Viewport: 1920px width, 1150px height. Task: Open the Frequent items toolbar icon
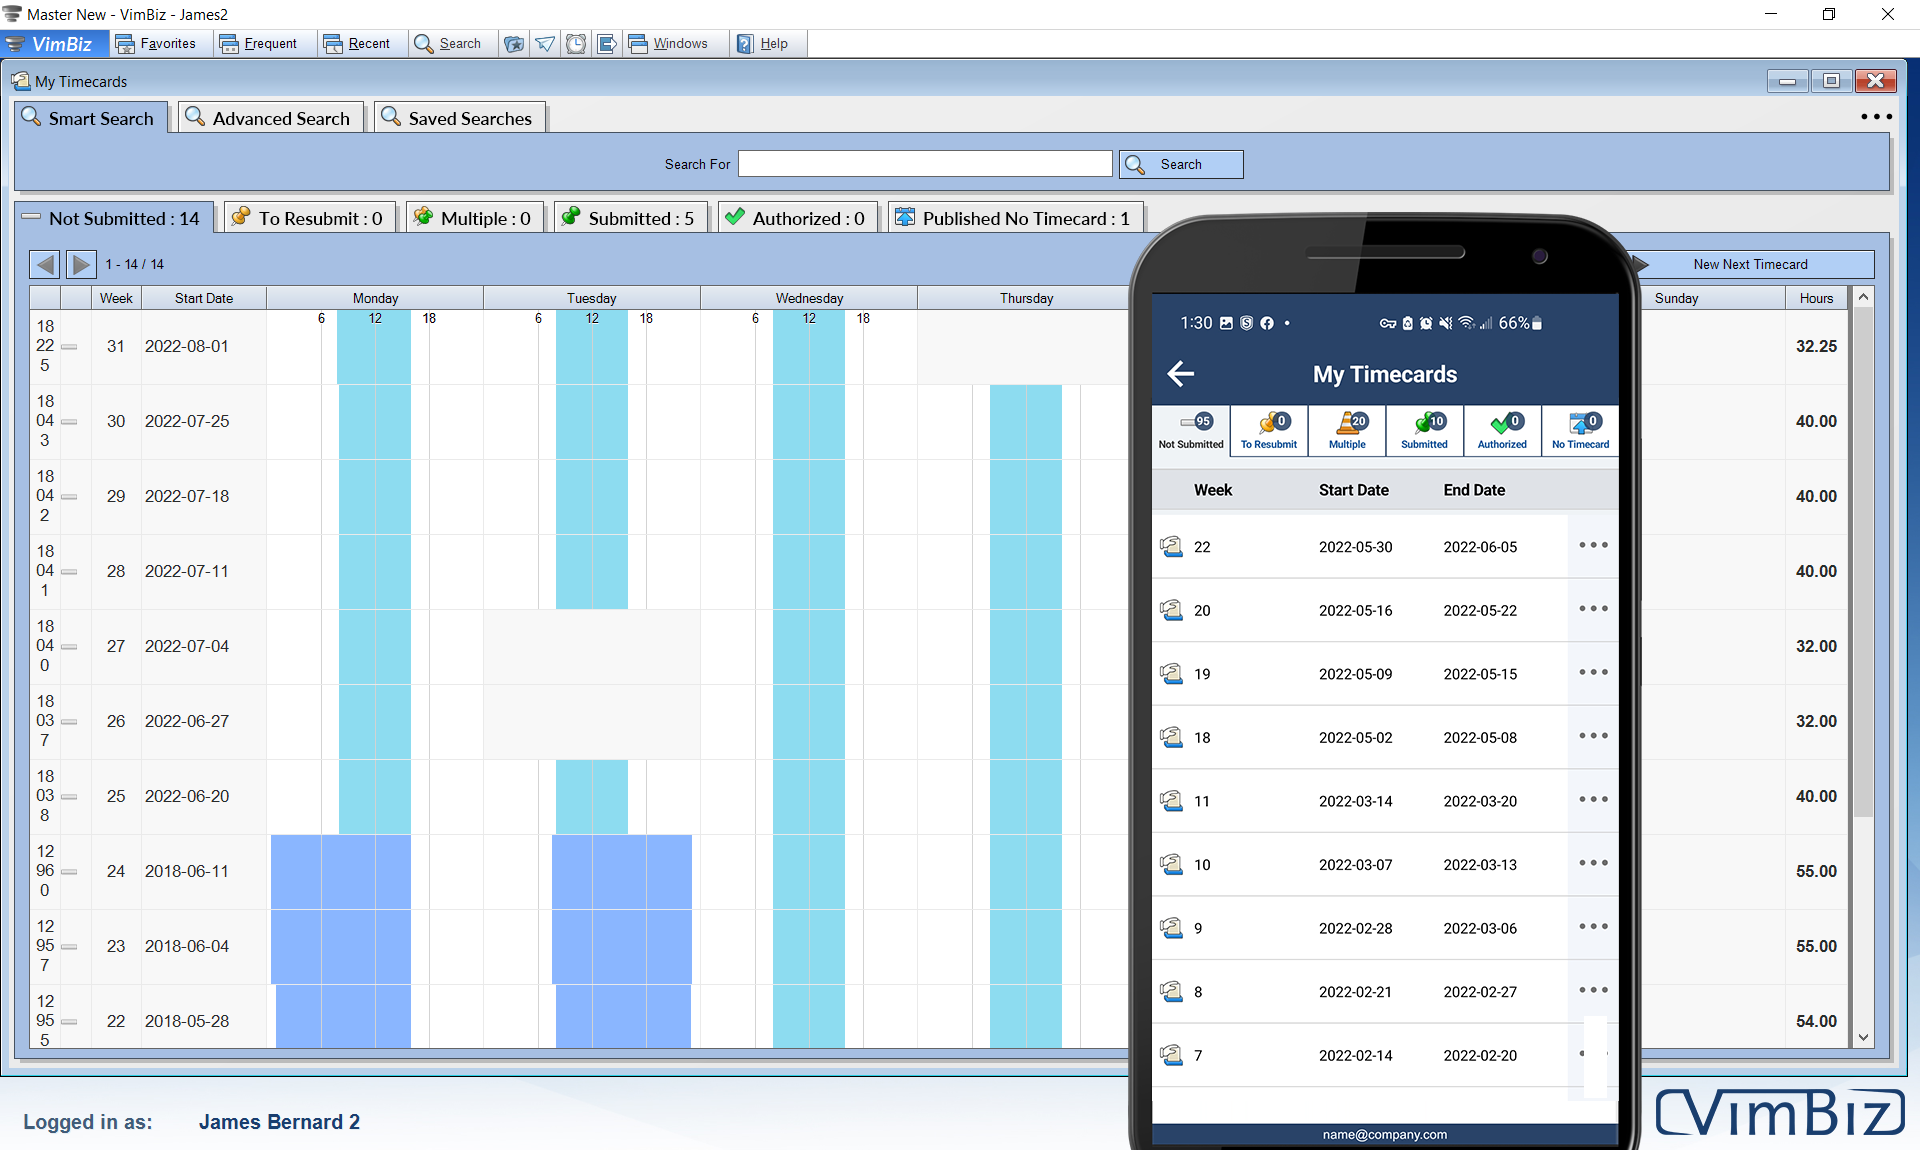262,43
